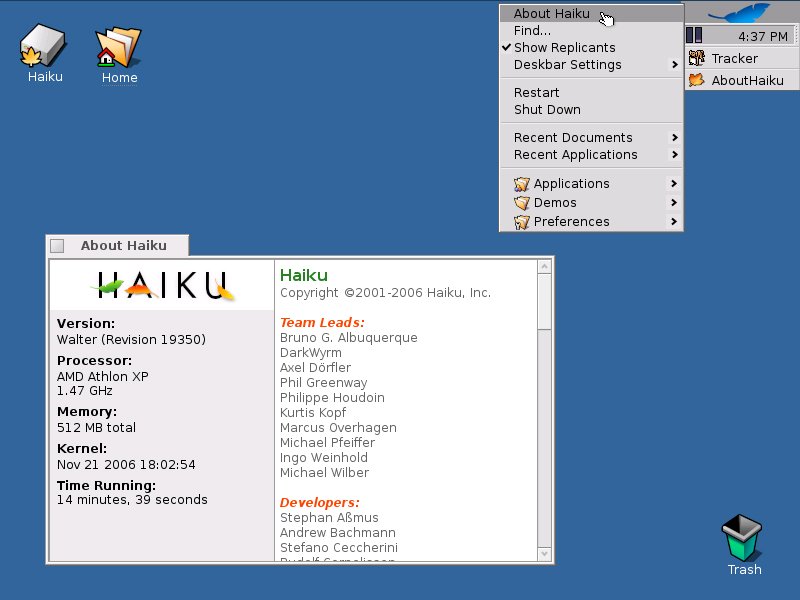This screenshot has width=800, height=600.
Task: Click the name DarkWyrm
Action: pos(311,353)
